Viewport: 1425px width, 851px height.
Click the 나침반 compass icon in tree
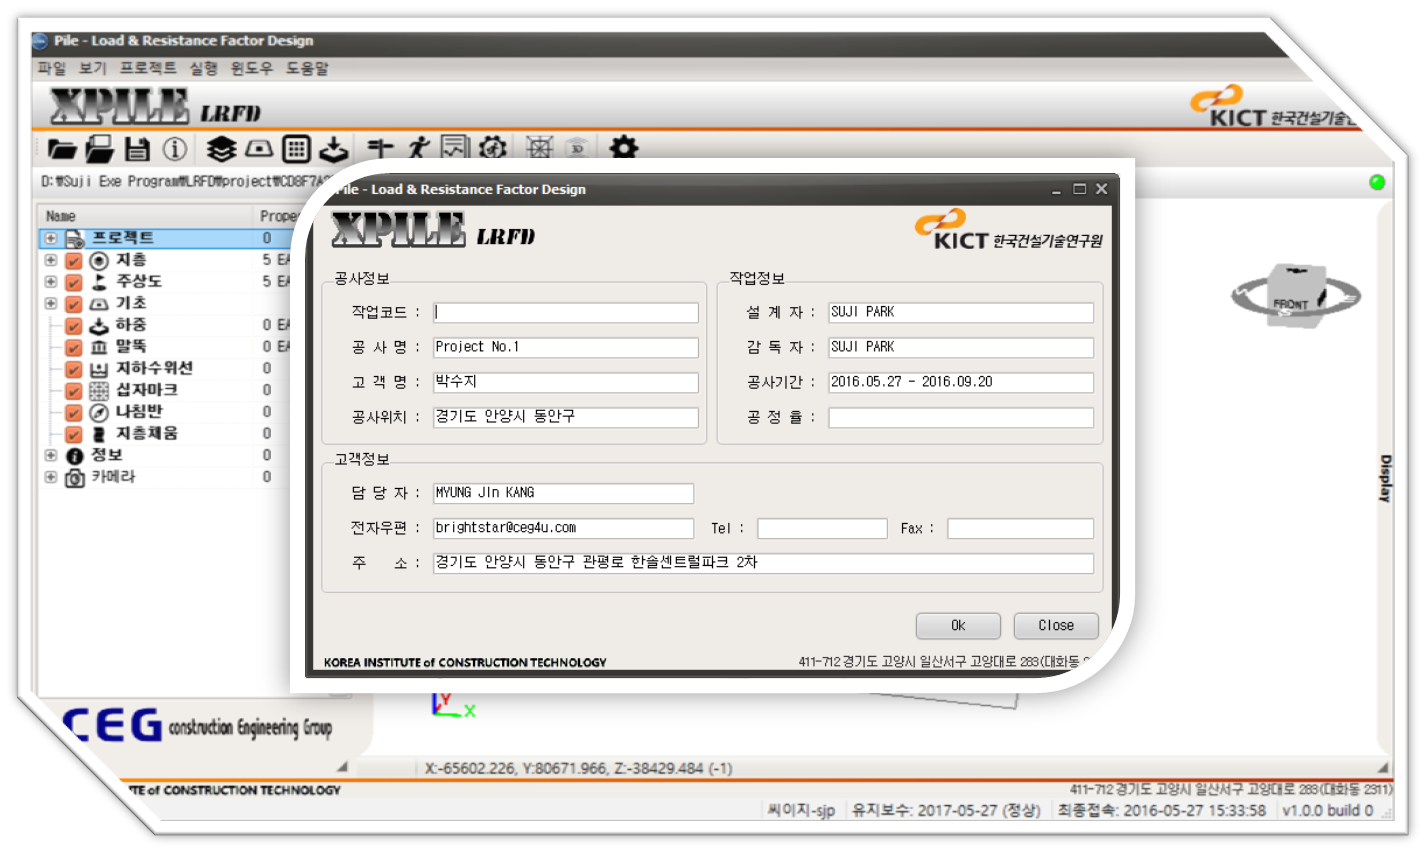point(99,412)
